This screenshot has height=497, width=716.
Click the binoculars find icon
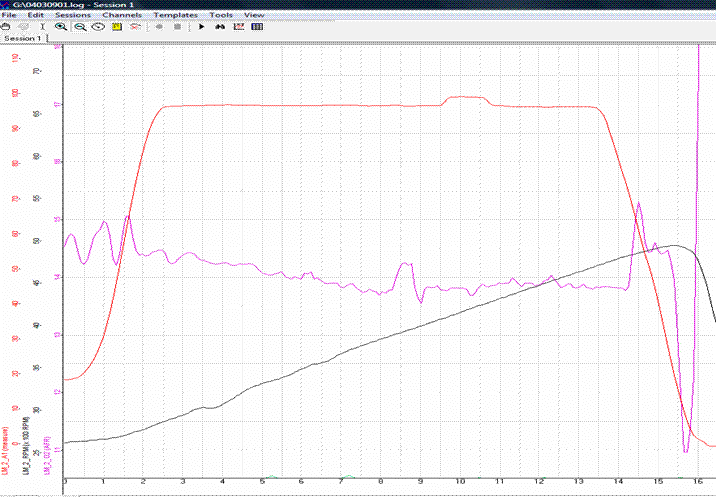tap(220, 27)
